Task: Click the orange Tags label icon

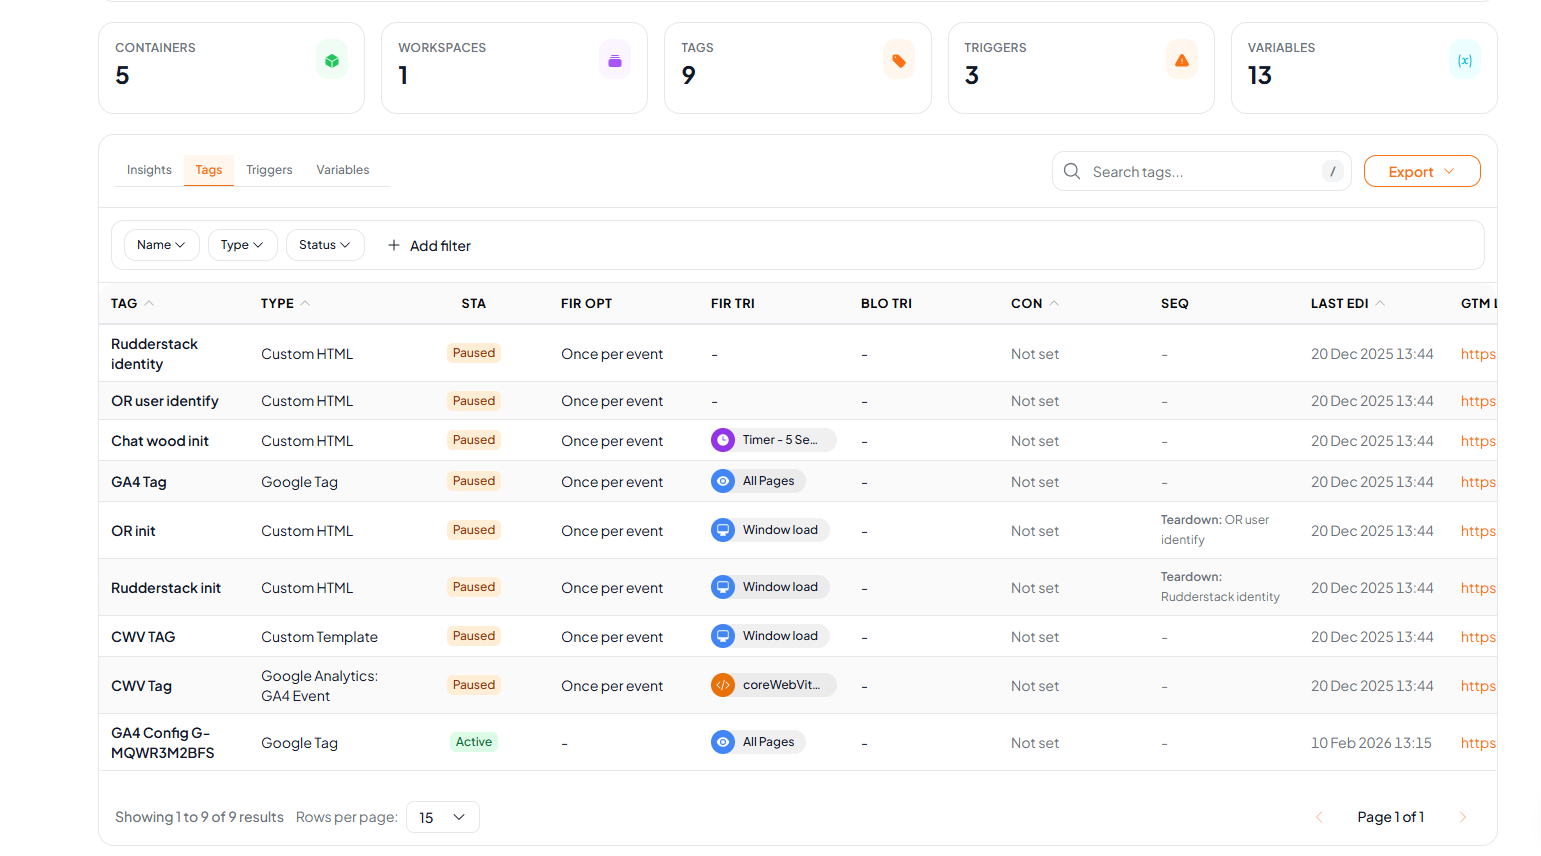Action: [x=899, y=60]
